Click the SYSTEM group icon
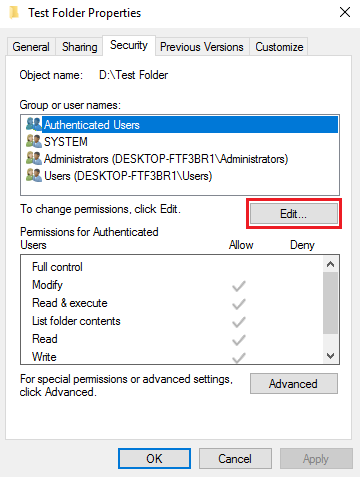 34,141
